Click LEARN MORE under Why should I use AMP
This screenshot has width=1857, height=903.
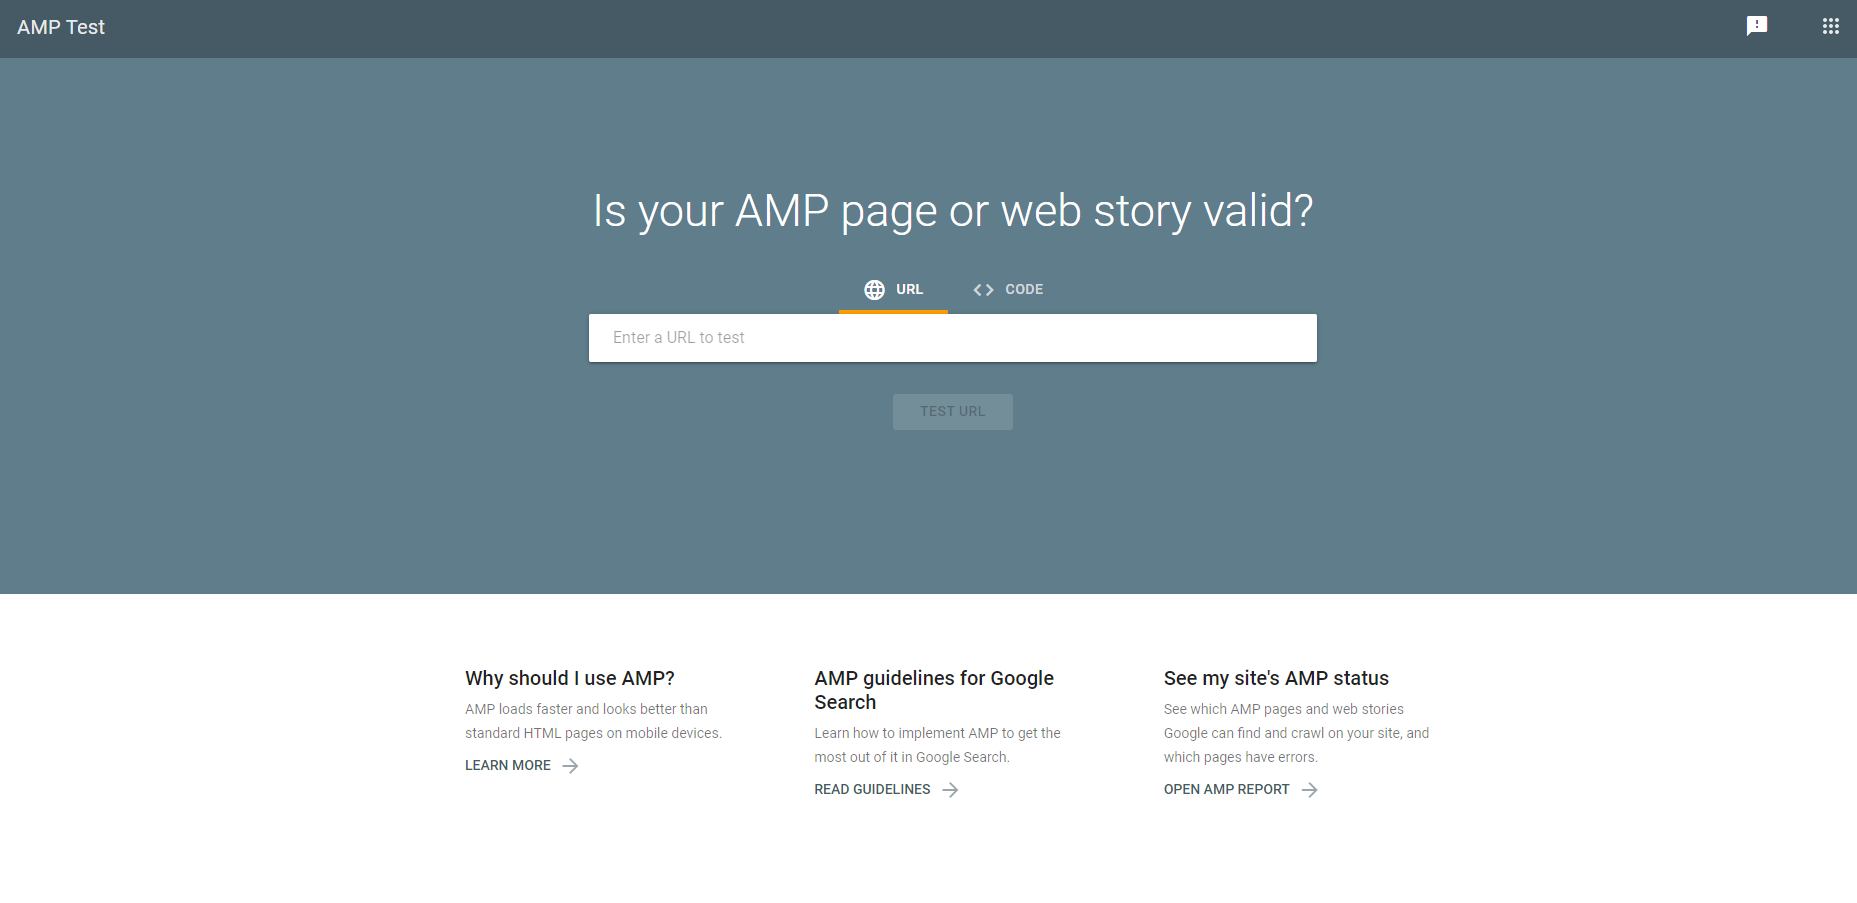[507, 765]
